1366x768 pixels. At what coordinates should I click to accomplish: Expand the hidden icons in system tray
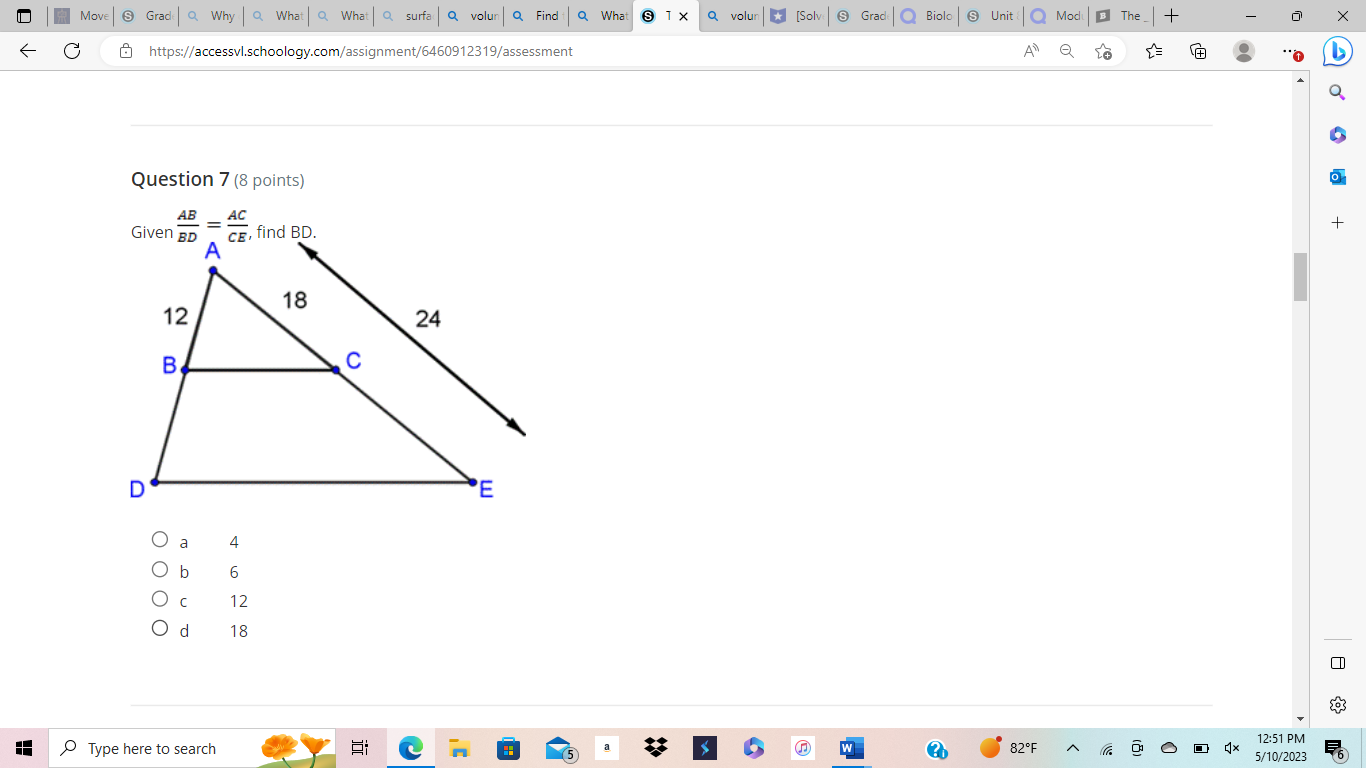click(x=1072, y=748)
